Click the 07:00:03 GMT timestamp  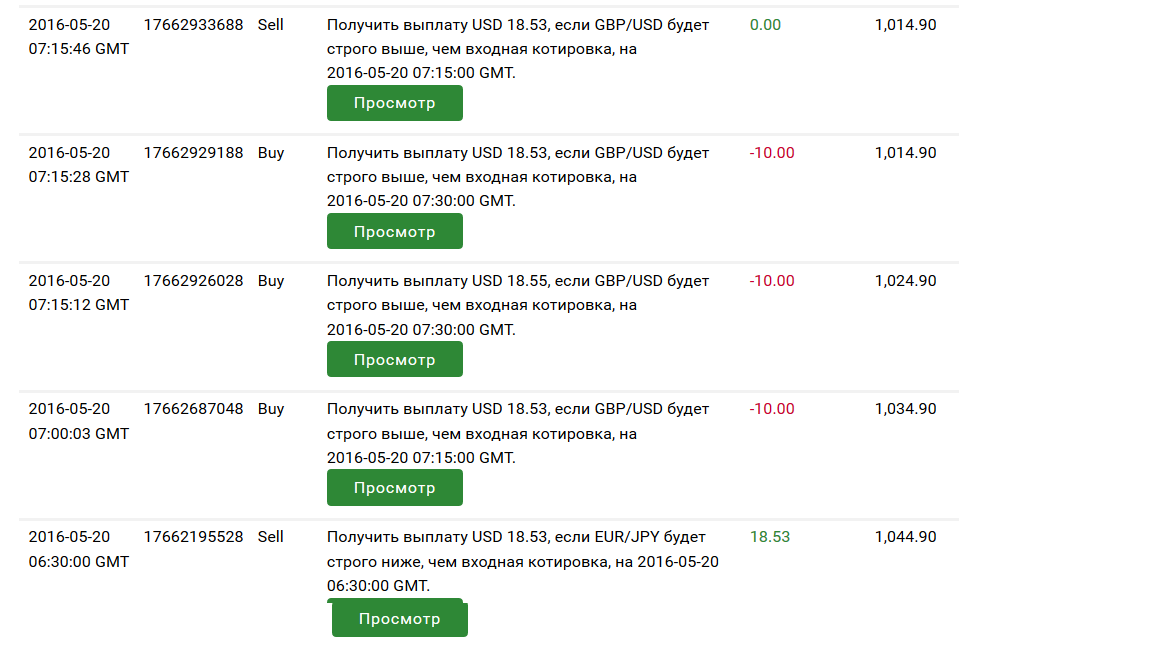[78, 434]
